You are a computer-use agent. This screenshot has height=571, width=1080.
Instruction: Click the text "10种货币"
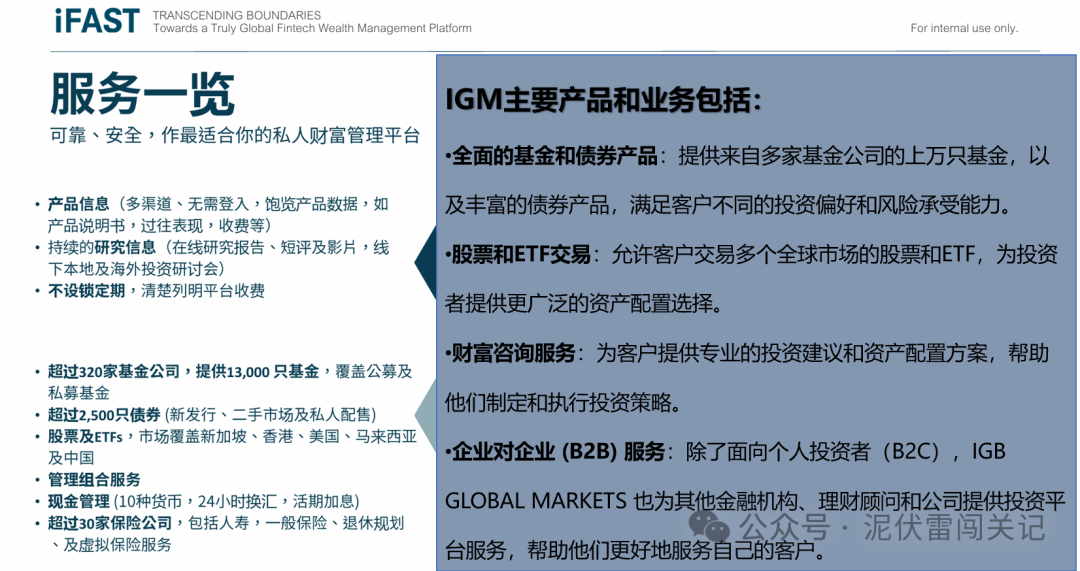click(x=149, y=501)
